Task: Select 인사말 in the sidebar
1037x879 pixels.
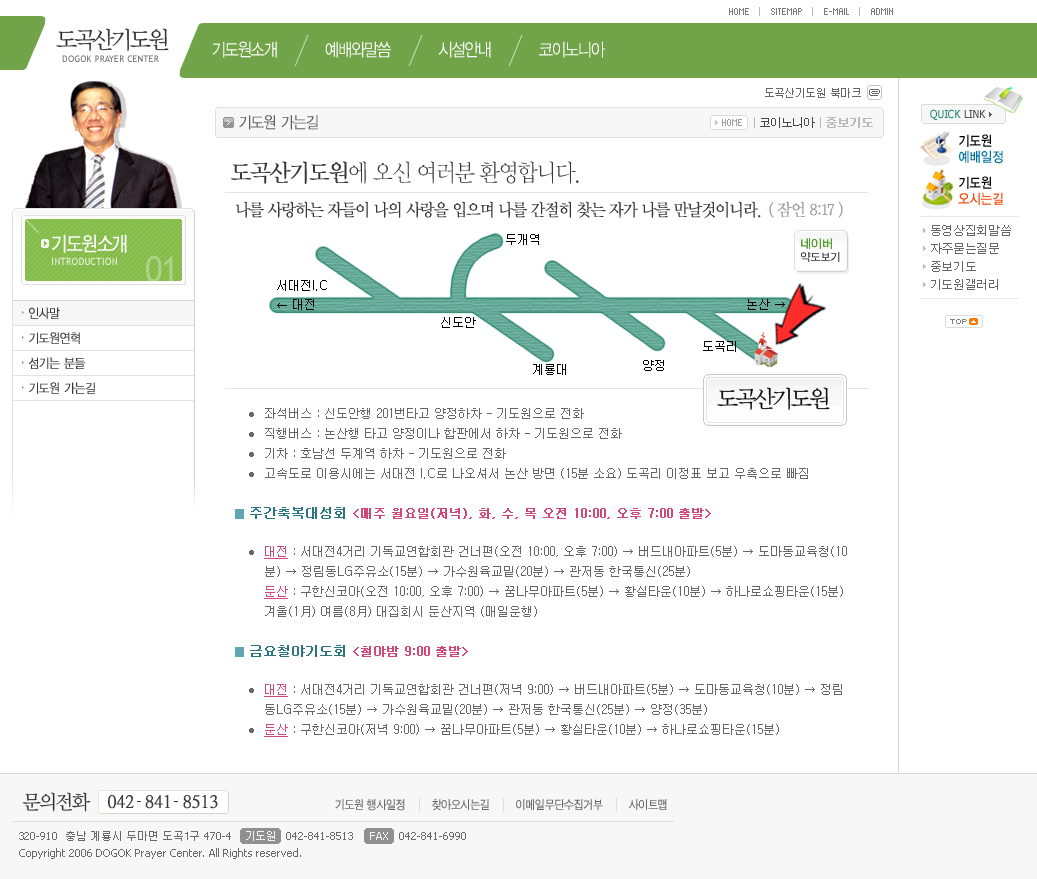Action: point(45,313)
